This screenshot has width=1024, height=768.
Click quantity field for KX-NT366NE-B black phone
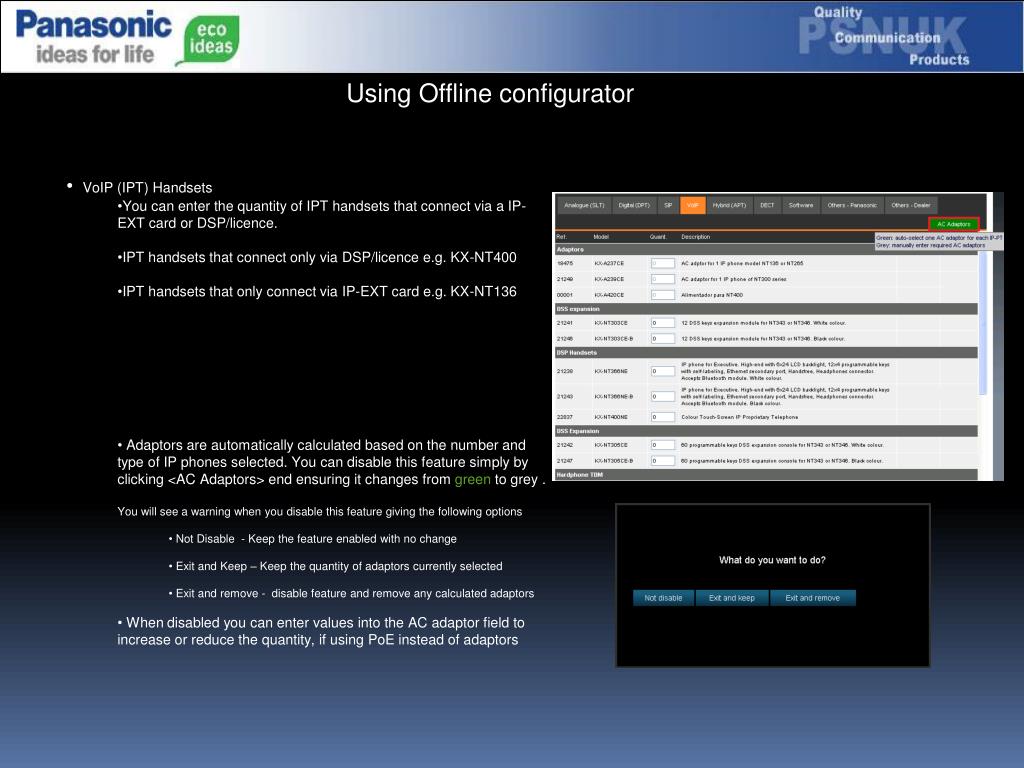click(662, 396)
